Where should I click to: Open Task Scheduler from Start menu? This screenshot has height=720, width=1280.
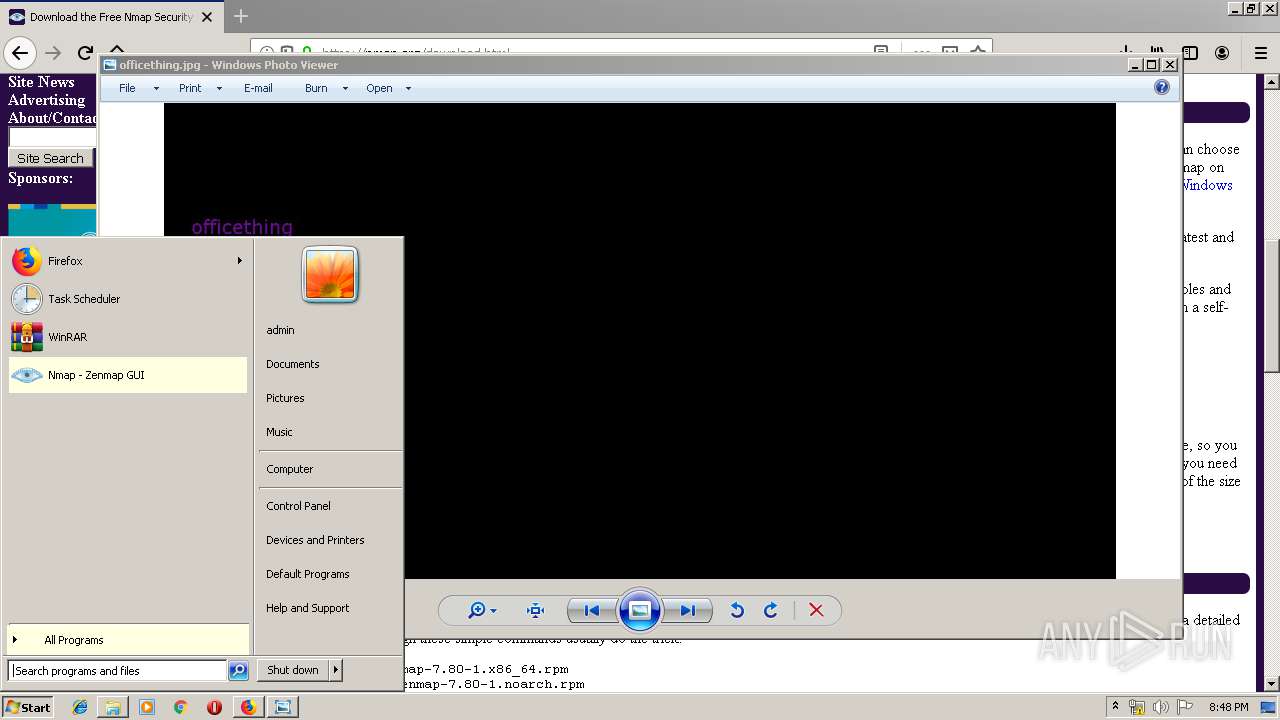[127, 299]
